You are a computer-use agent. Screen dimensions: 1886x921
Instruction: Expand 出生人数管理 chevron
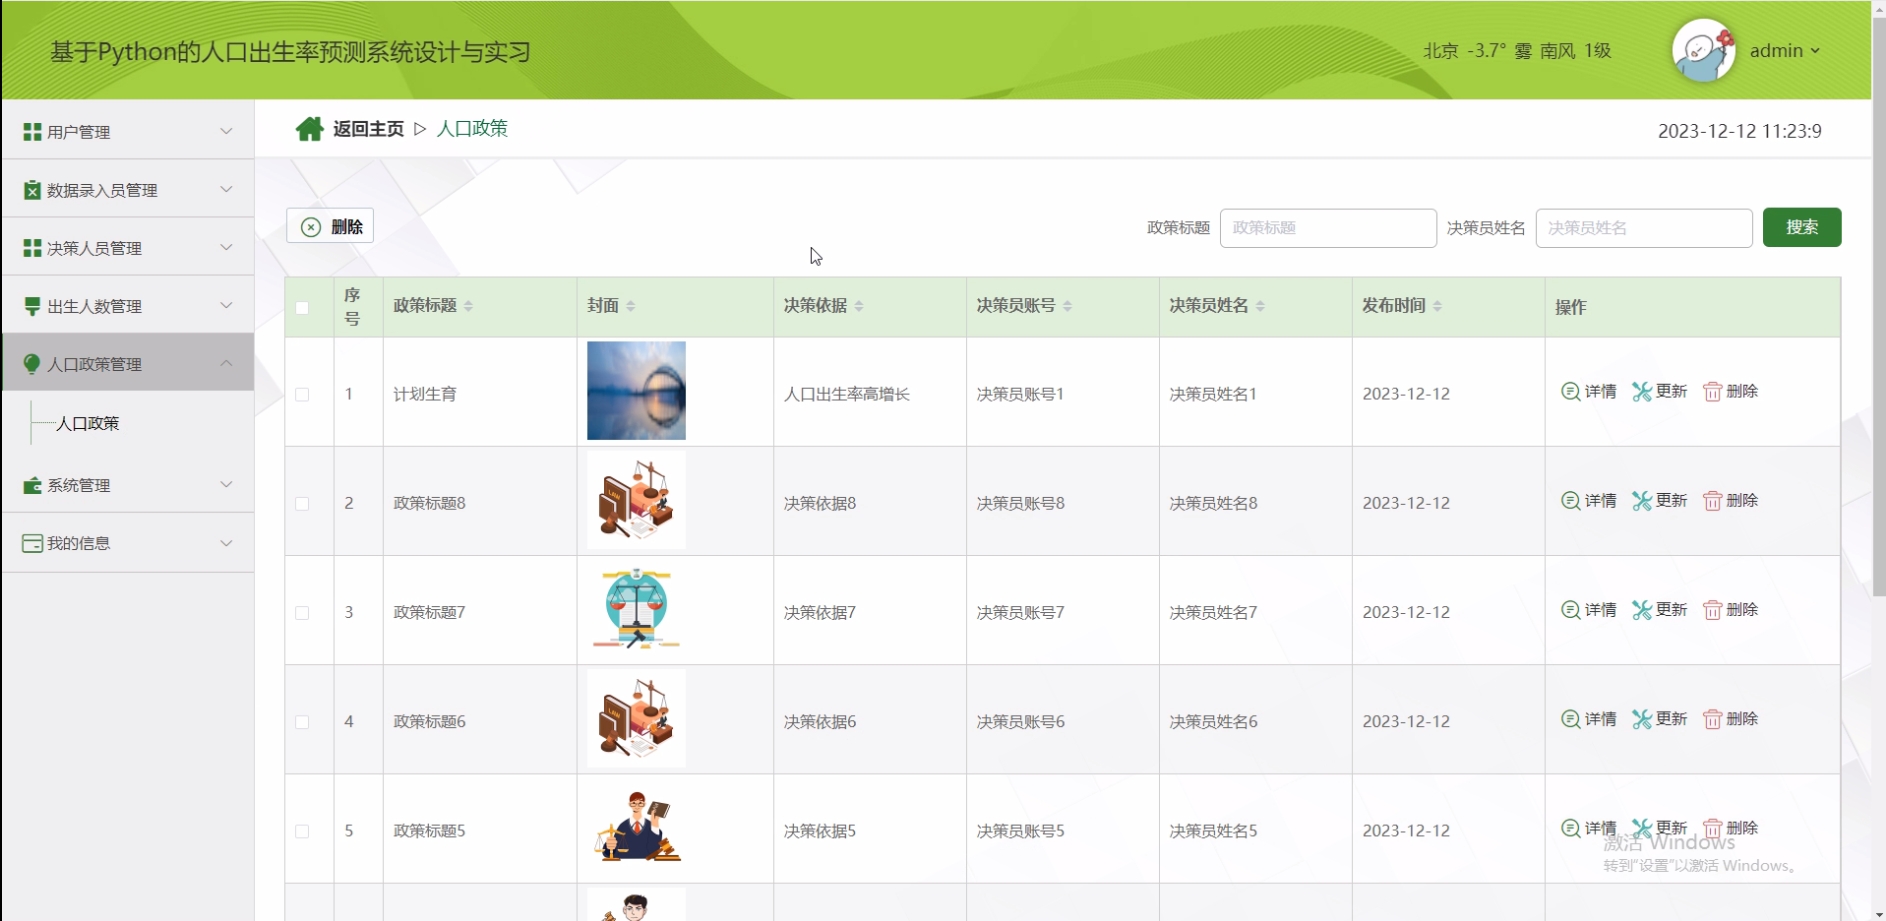tap(226, 305)
